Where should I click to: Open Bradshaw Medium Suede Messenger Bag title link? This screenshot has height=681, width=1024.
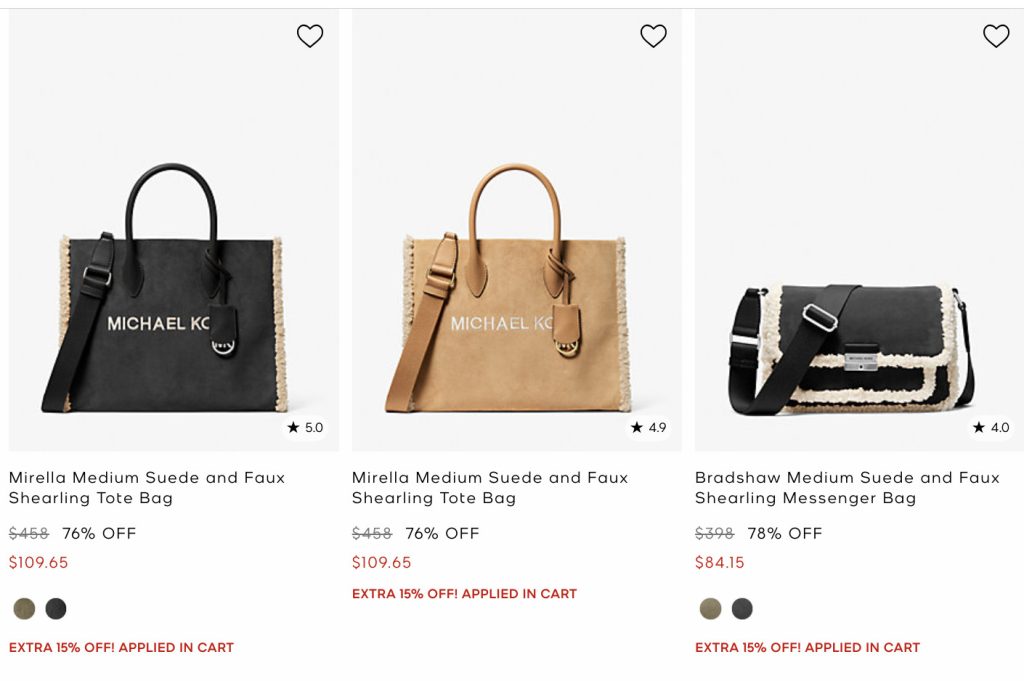(847, 488)
